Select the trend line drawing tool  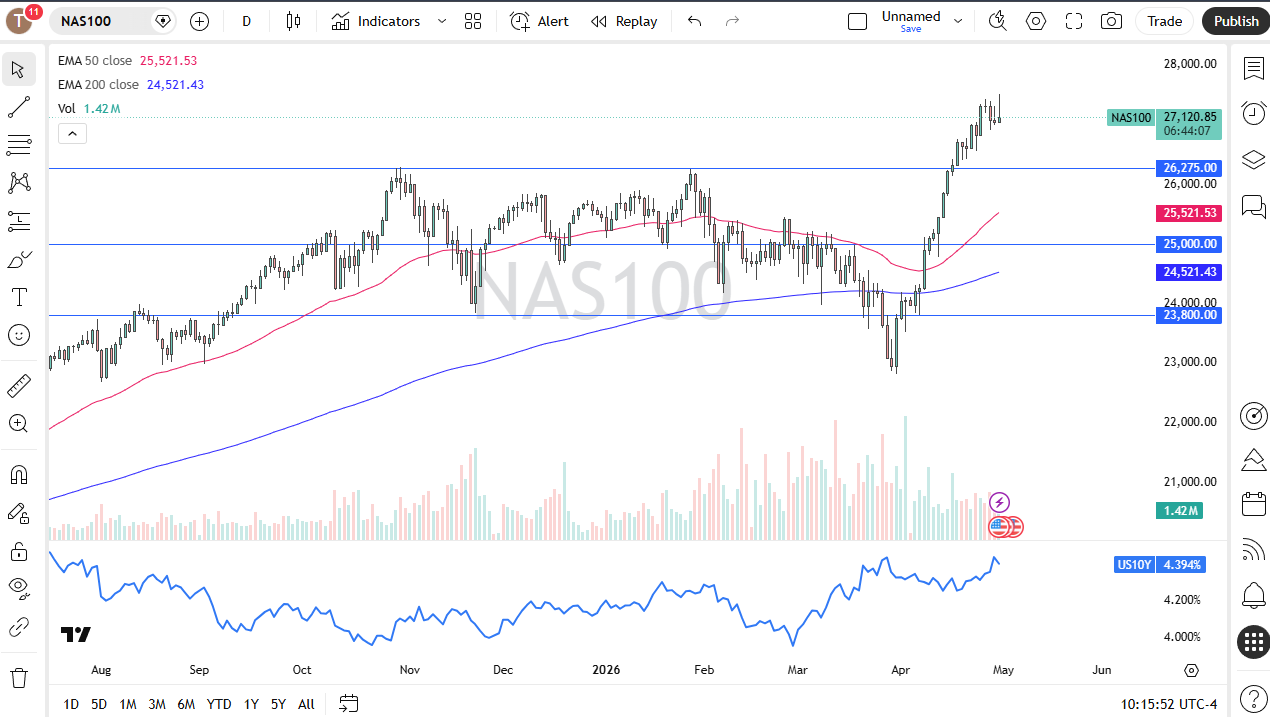point(18,107)
